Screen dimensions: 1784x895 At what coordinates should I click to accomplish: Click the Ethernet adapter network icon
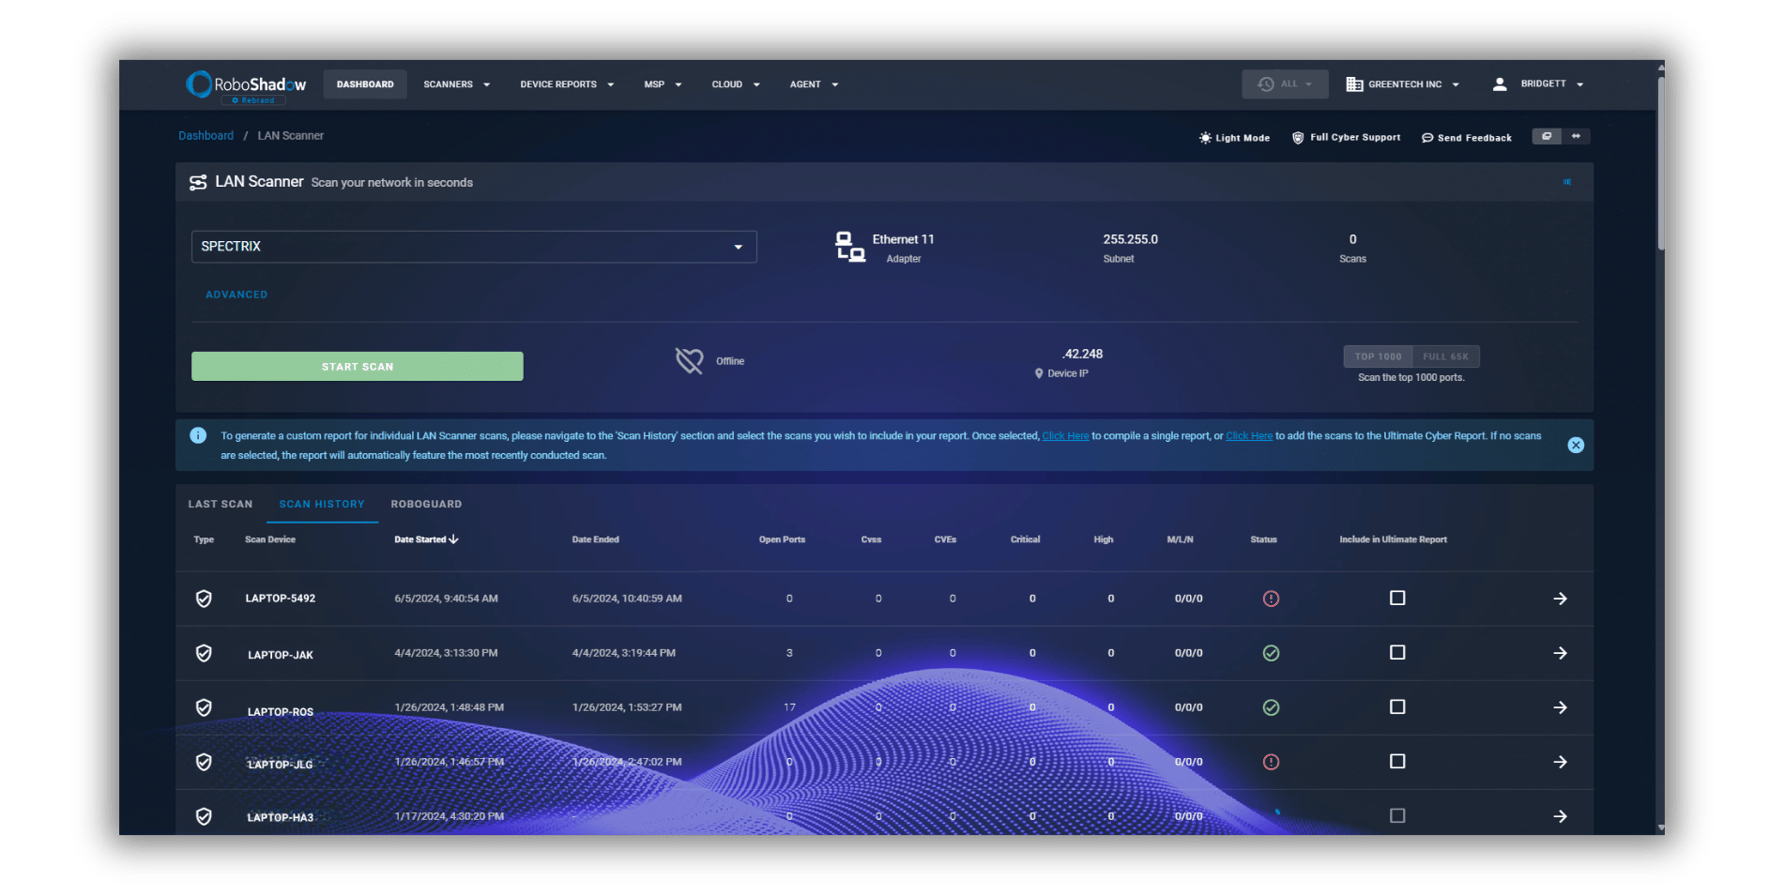pos(850,247)
